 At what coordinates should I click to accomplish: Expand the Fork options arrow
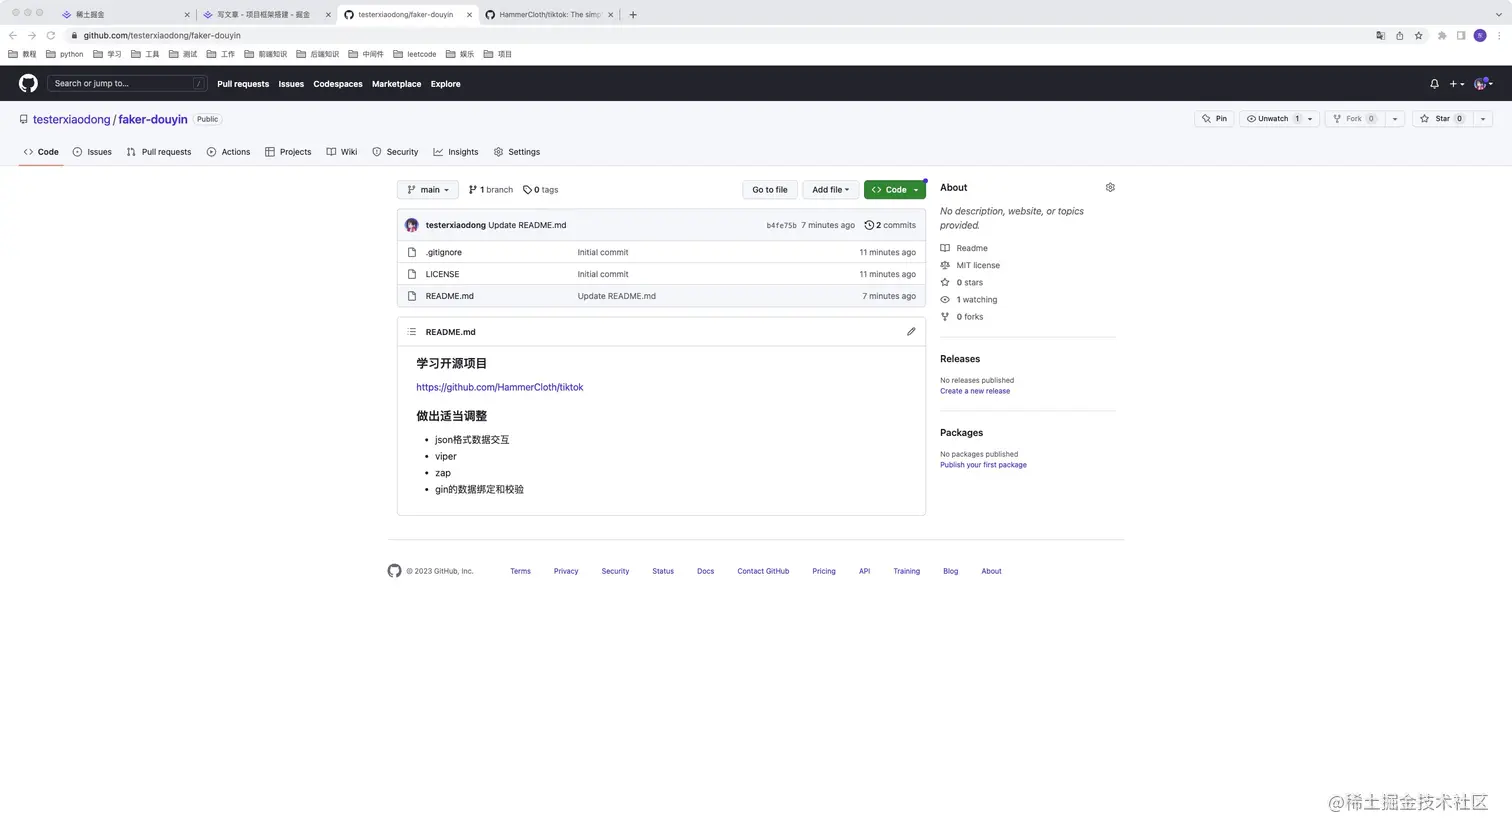click(x=1395, y=119)
